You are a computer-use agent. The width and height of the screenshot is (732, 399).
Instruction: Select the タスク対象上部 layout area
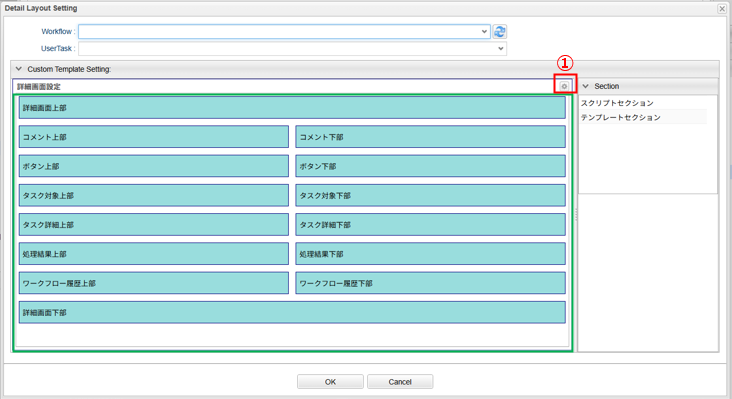pyautogui.click(x=154, y=196)
